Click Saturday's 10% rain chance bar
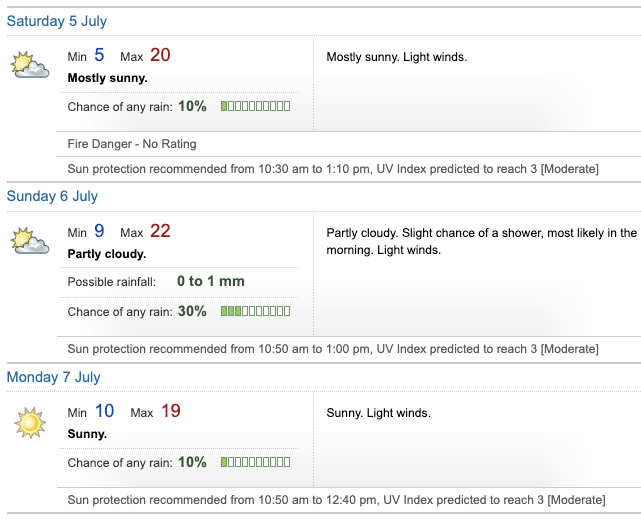641x519 pixels. click(x=255, y=106)
